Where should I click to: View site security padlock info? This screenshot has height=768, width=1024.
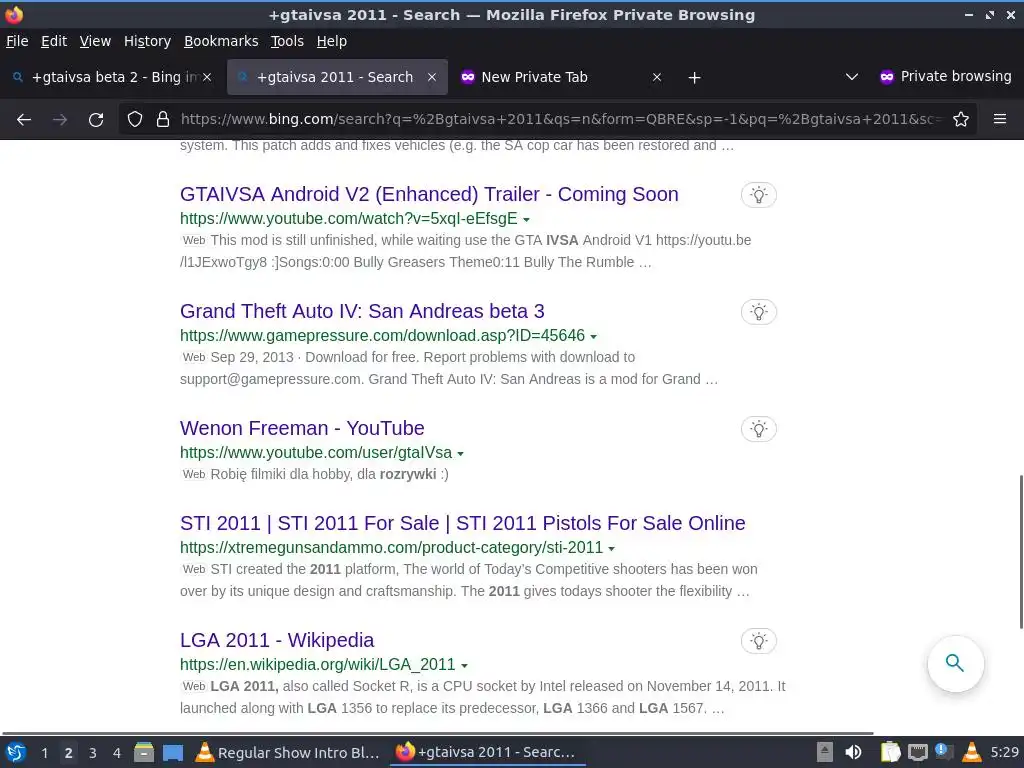(163, 120)
